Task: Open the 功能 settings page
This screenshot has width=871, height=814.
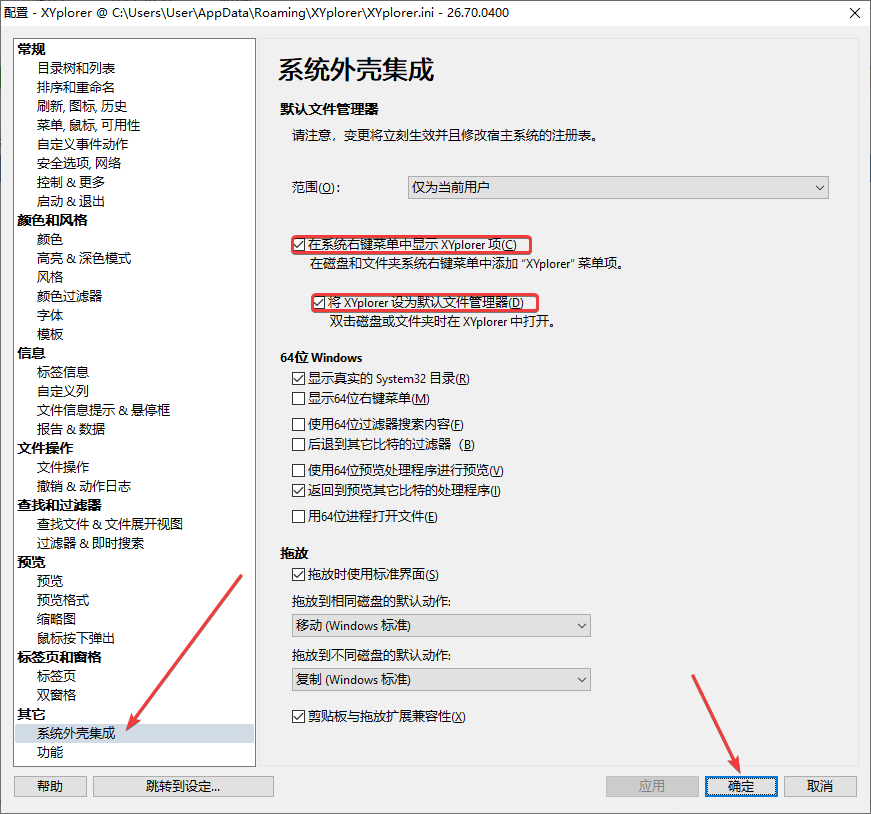Action: pyautogui.click(x=50, y=752)
